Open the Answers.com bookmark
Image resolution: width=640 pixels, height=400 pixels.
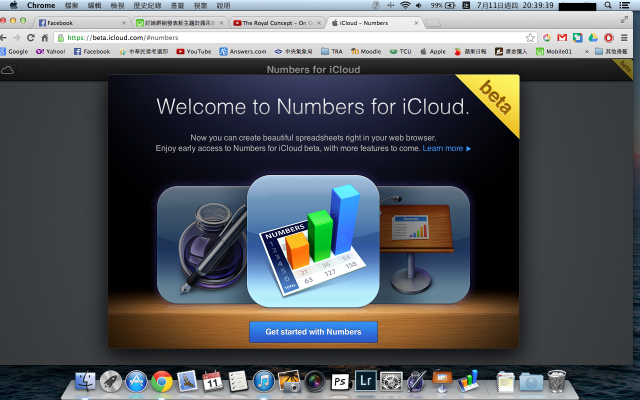tap(243, 51)
